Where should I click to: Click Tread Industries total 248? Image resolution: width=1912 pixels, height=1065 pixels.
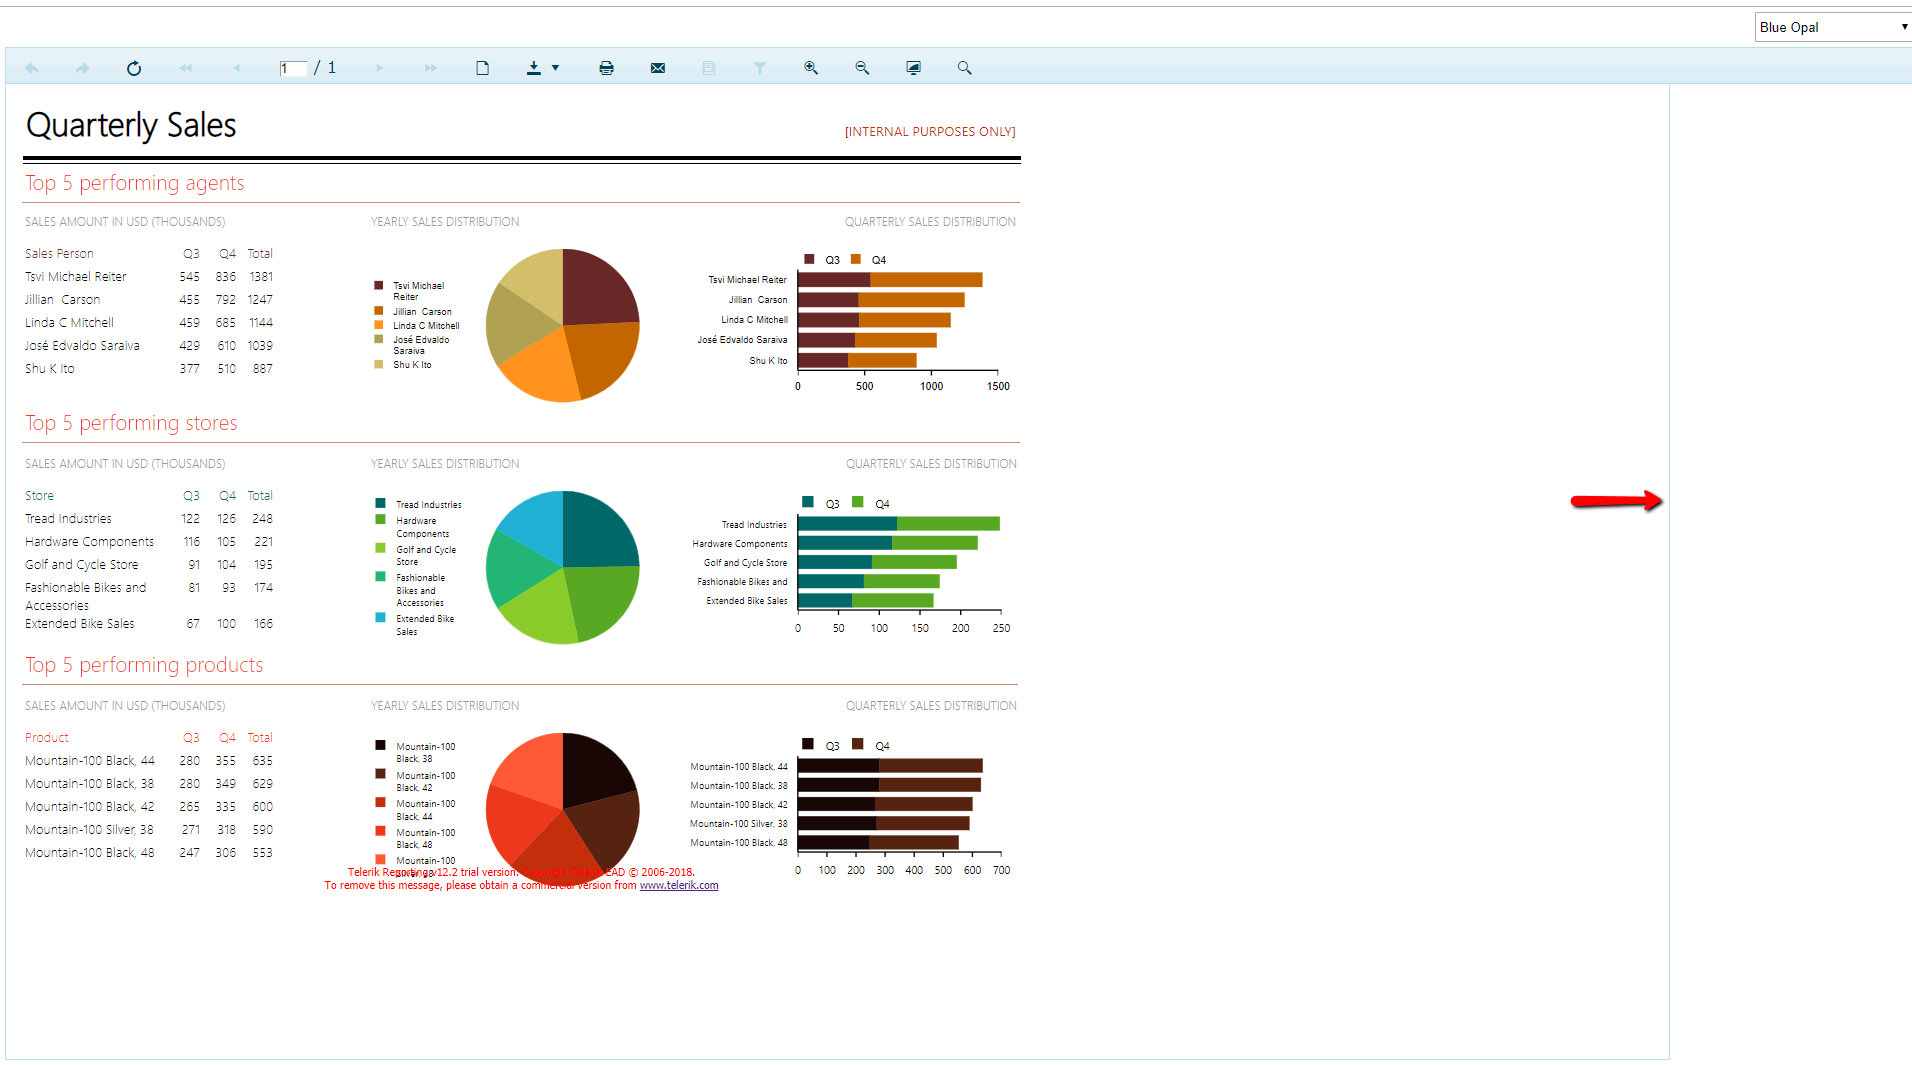coord(263,519)
